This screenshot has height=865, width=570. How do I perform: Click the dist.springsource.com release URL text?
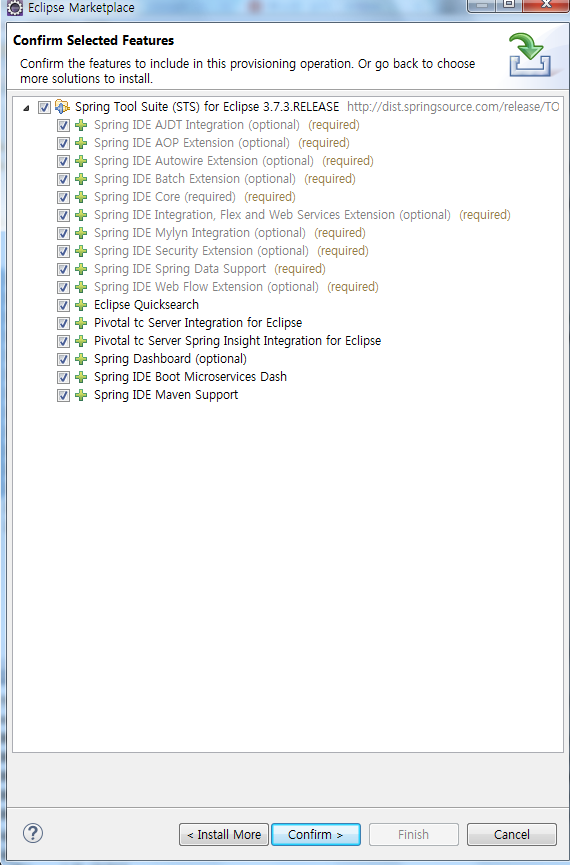coord(453,106)
